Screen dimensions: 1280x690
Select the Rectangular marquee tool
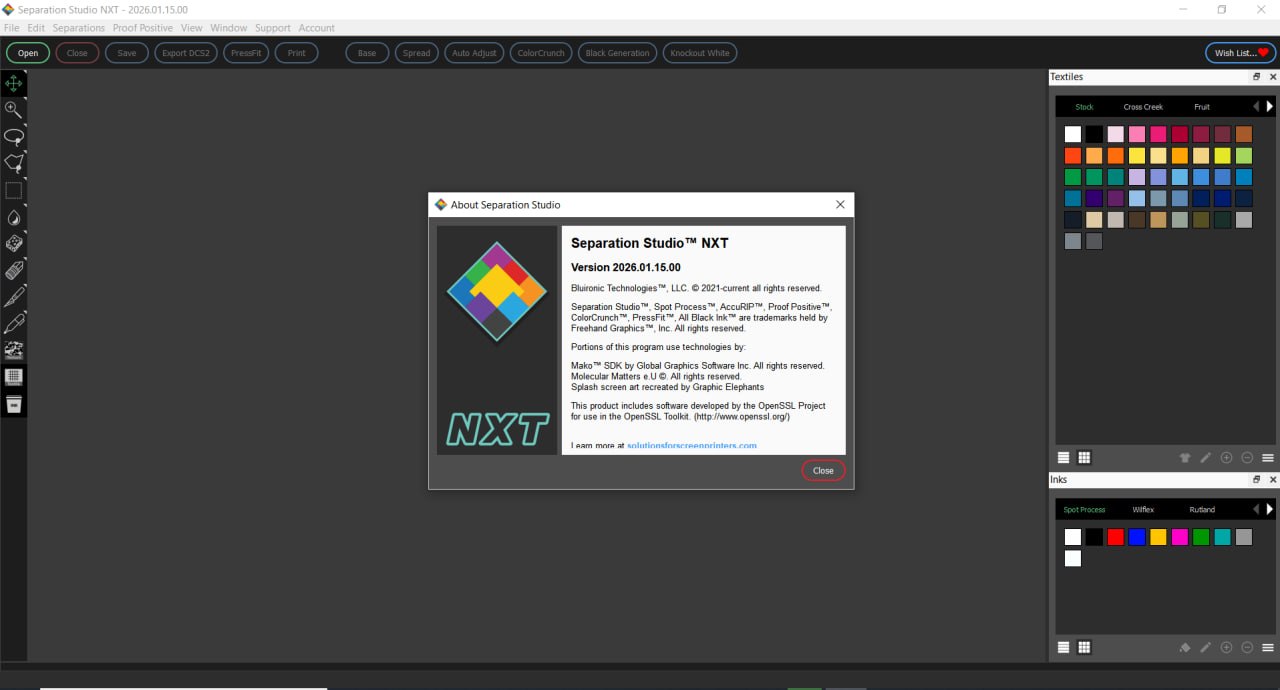[x=13, y=190]
